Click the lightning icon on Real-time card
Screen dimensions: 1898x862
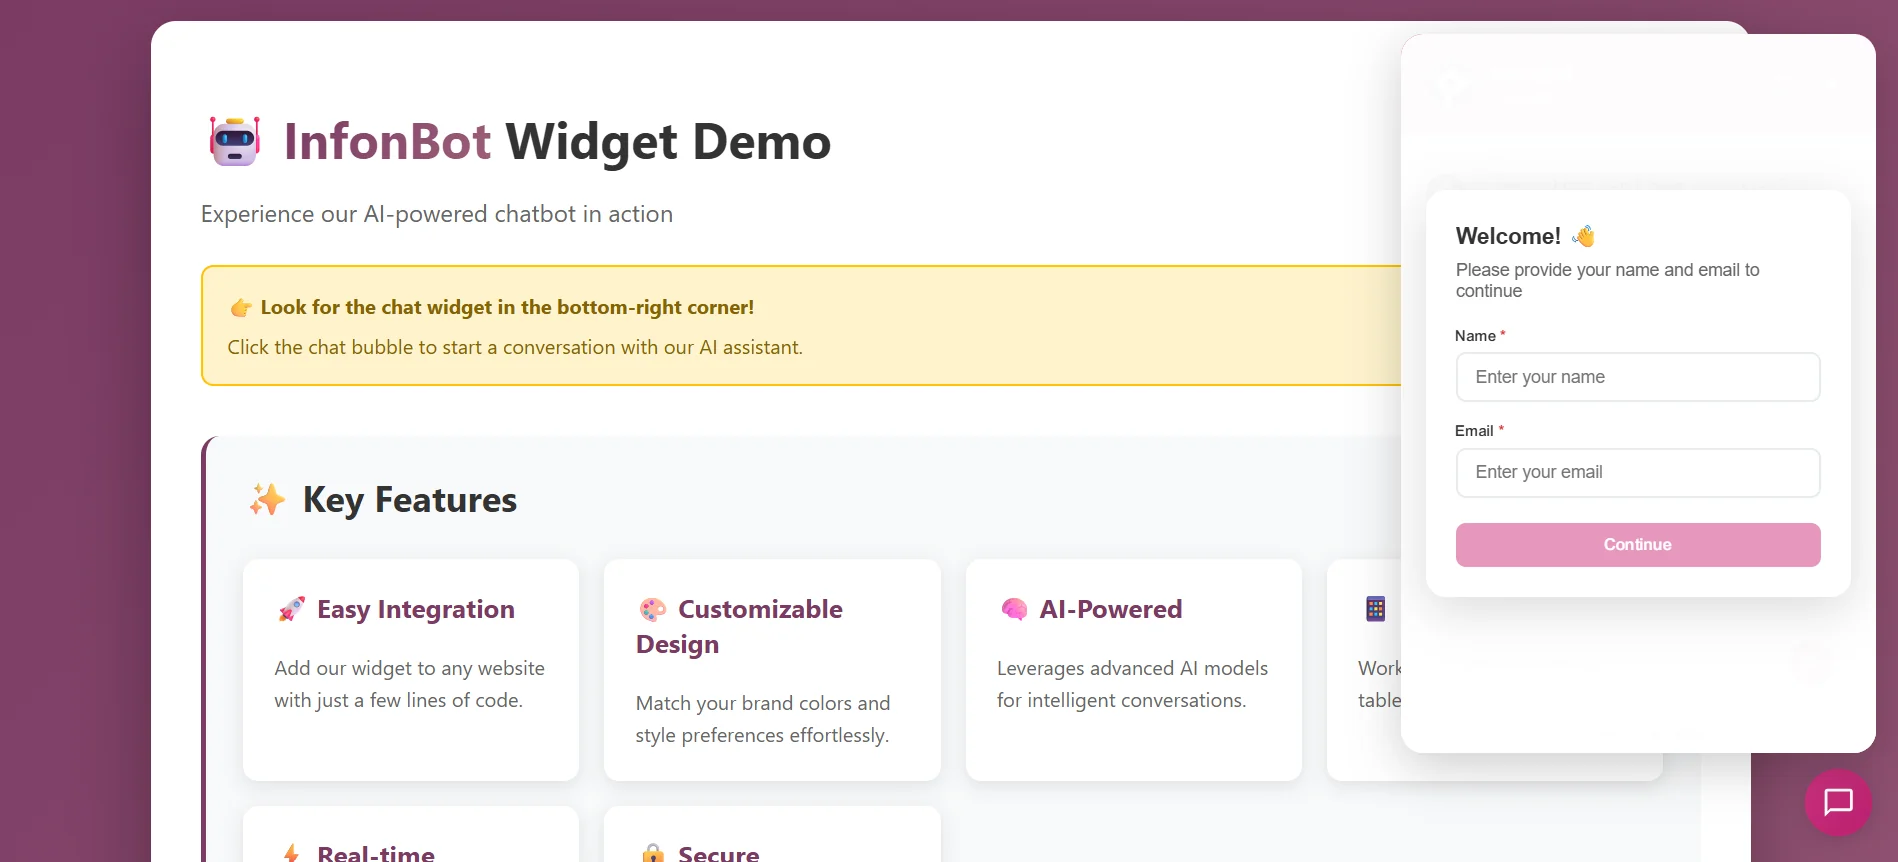(291, 853)
